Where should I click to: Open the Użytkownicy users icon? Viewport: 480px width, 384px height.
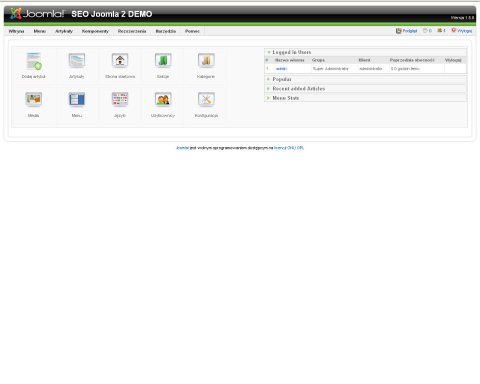click(163, 99)
